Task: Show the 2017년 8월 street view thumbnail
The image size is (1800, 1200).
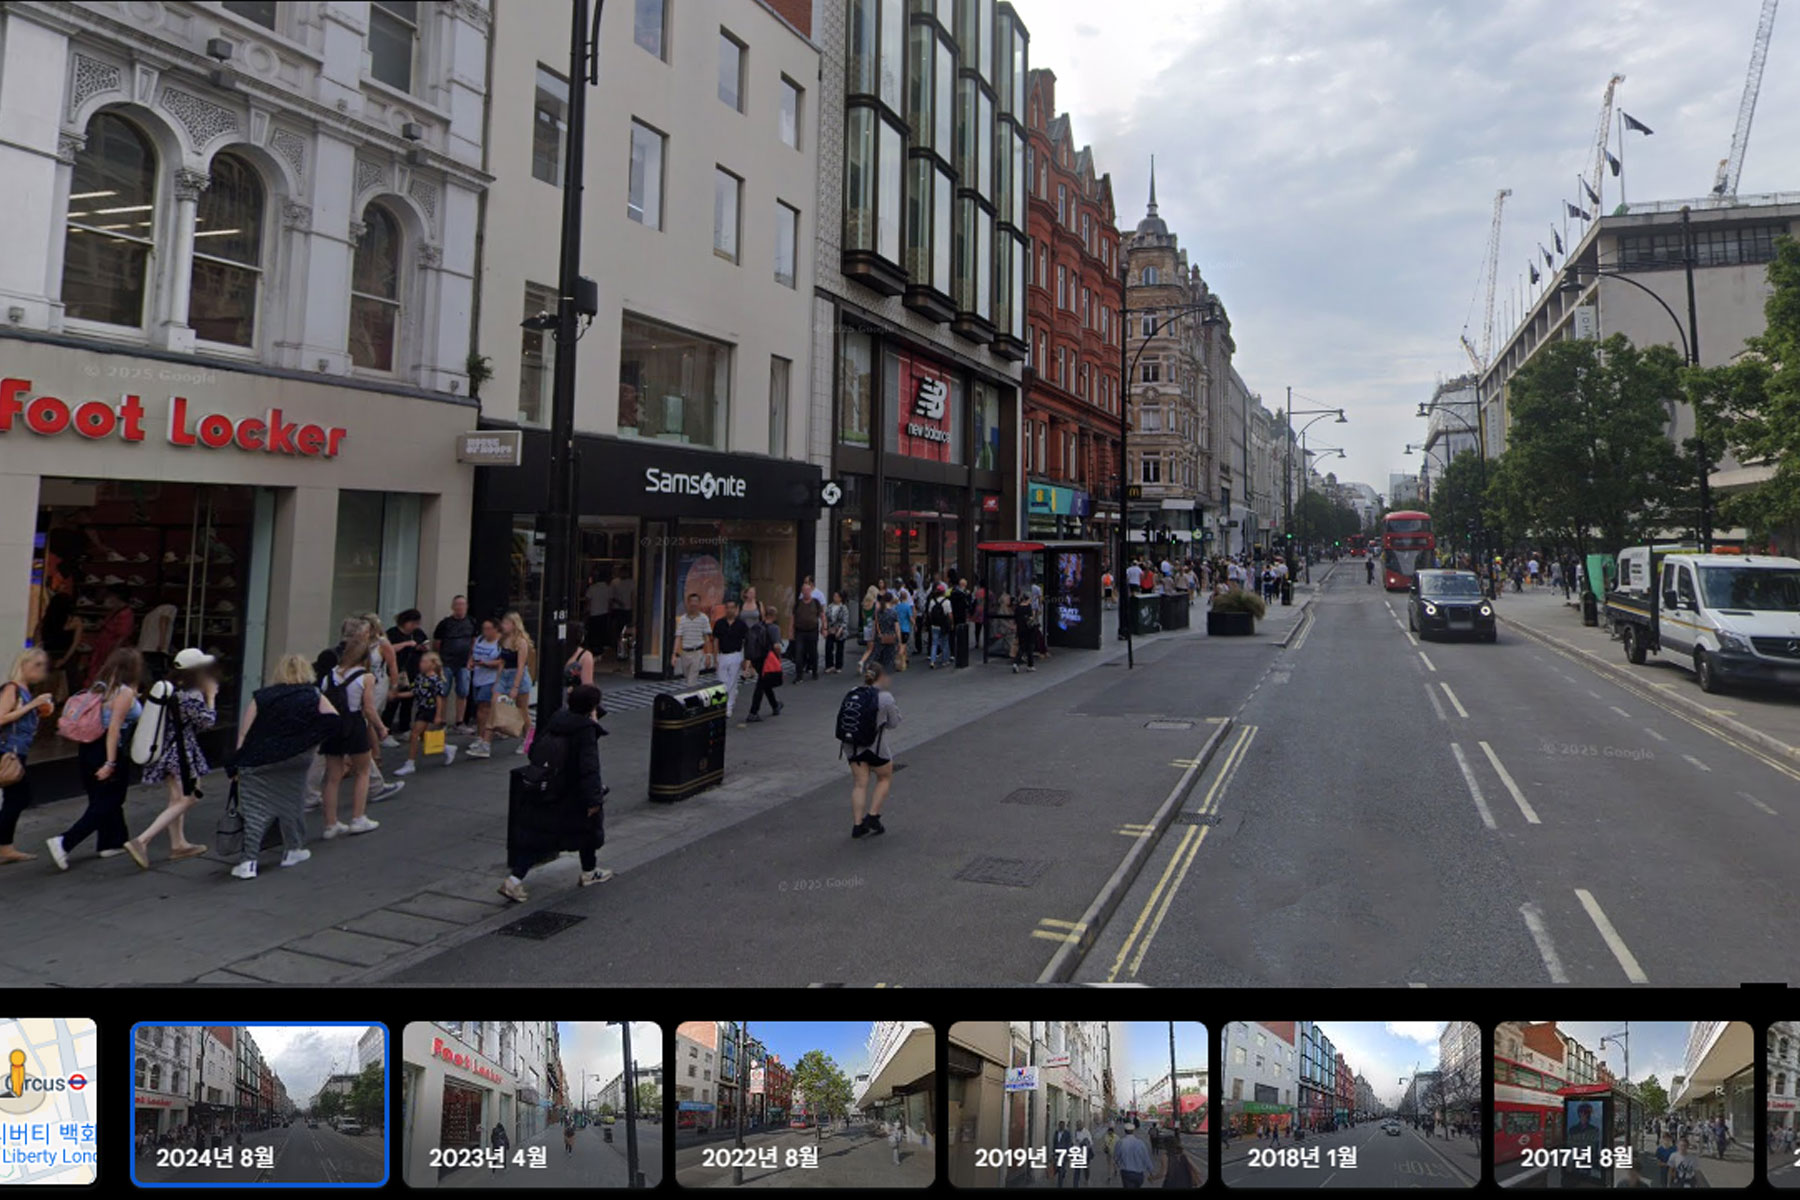Action: [1623, 1103]
